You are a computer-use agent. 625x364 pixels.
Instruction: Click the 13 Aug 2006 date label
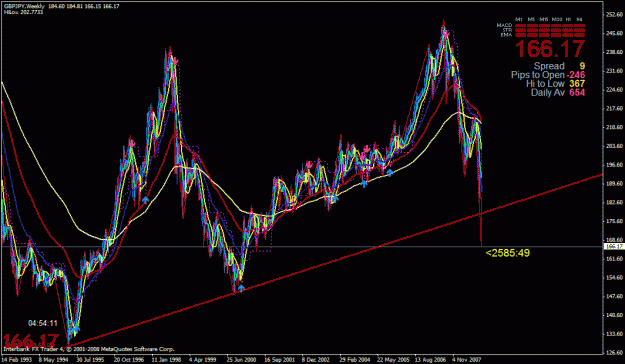pos(430,359)
